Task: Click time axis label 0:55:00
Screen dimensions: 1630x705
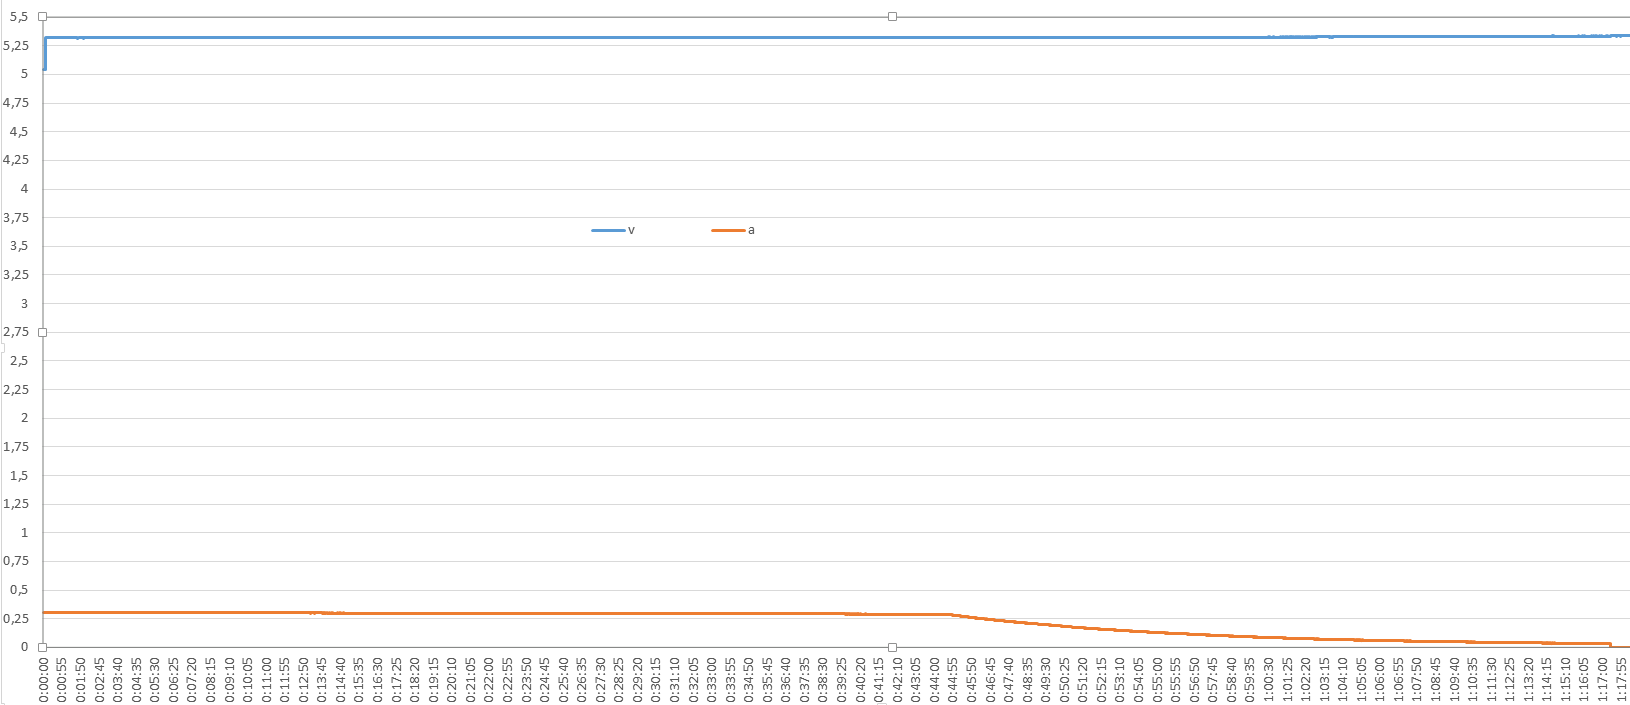Action: (x=1157, y=680)
